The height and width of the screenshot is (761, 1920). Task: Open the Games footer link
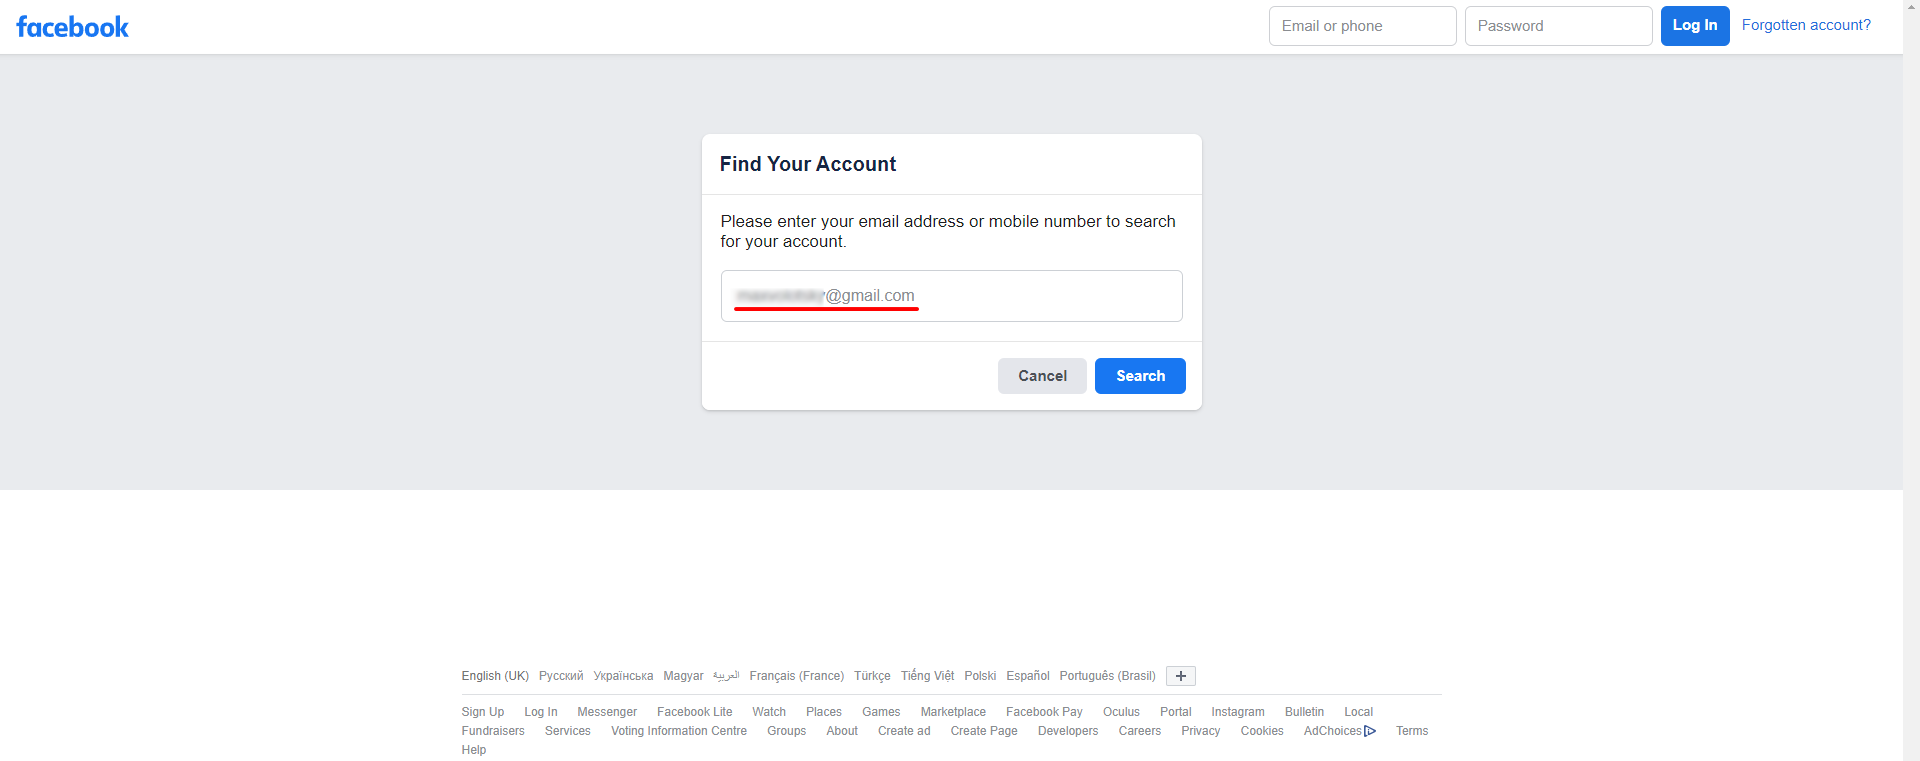881,712
